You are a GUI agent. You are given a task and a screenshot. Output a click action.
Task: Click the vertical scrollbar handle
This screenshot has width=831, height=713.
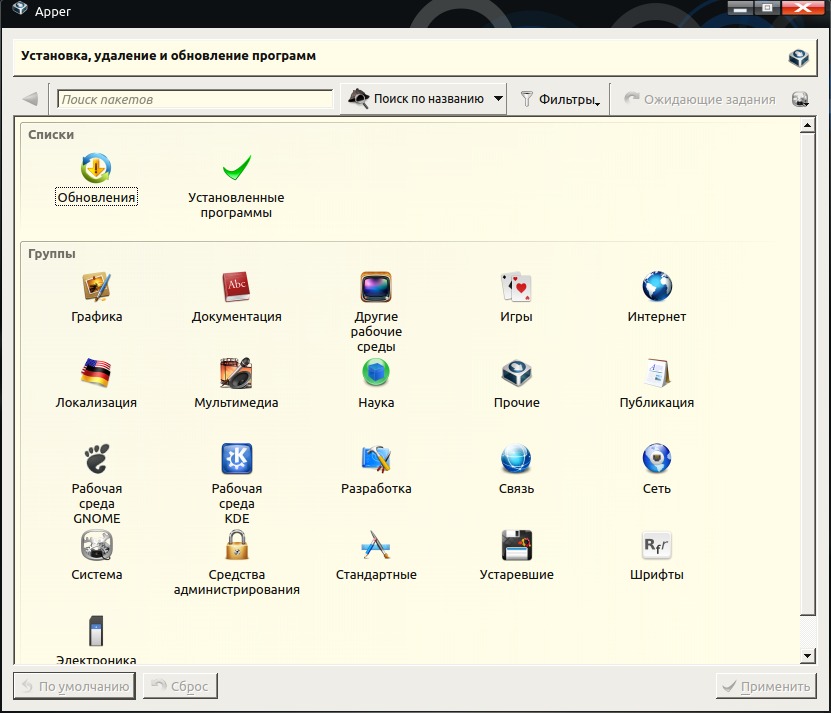(807, 375)
